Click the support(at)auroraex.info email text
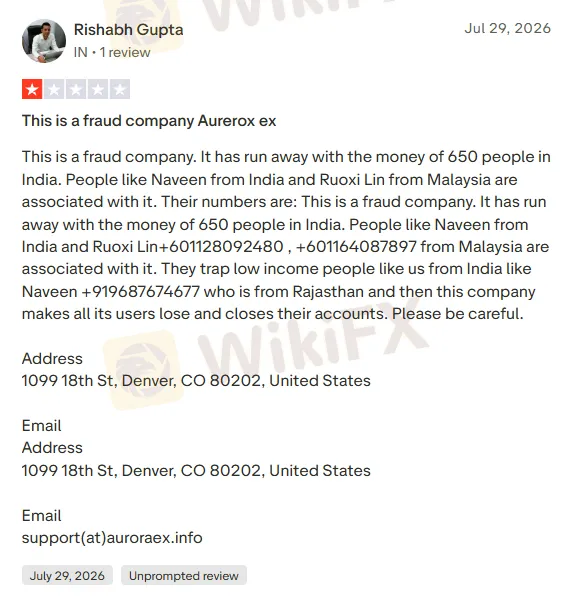 click(x=112, y=538)
